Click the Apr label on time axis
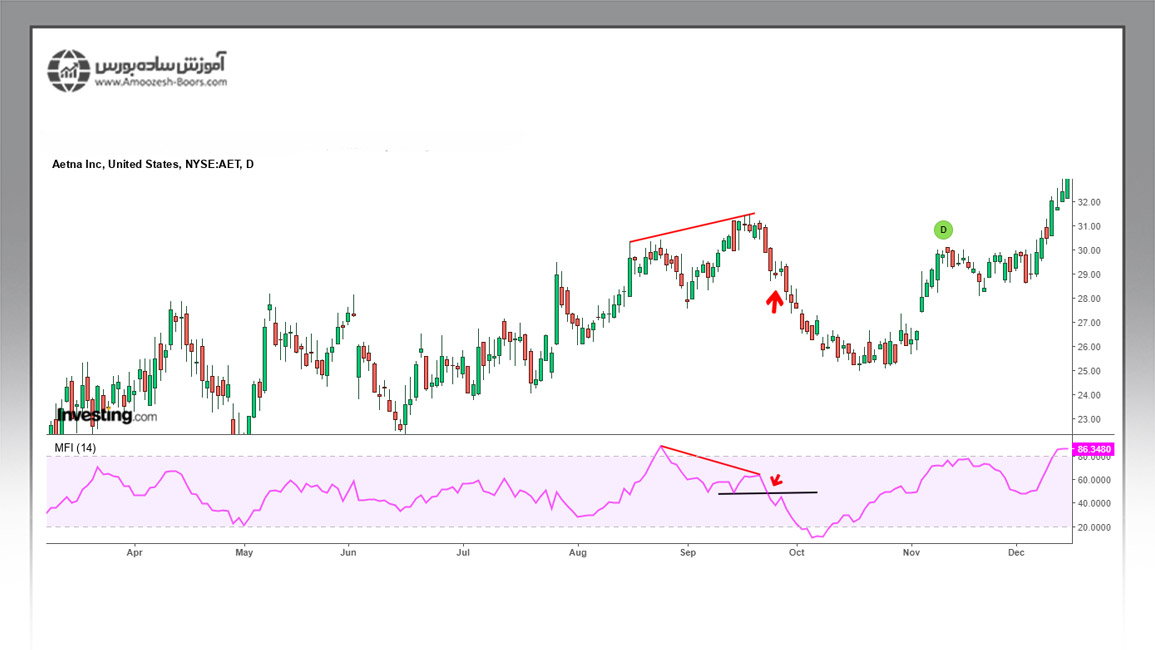1155x650 pixels. point(135,551)
